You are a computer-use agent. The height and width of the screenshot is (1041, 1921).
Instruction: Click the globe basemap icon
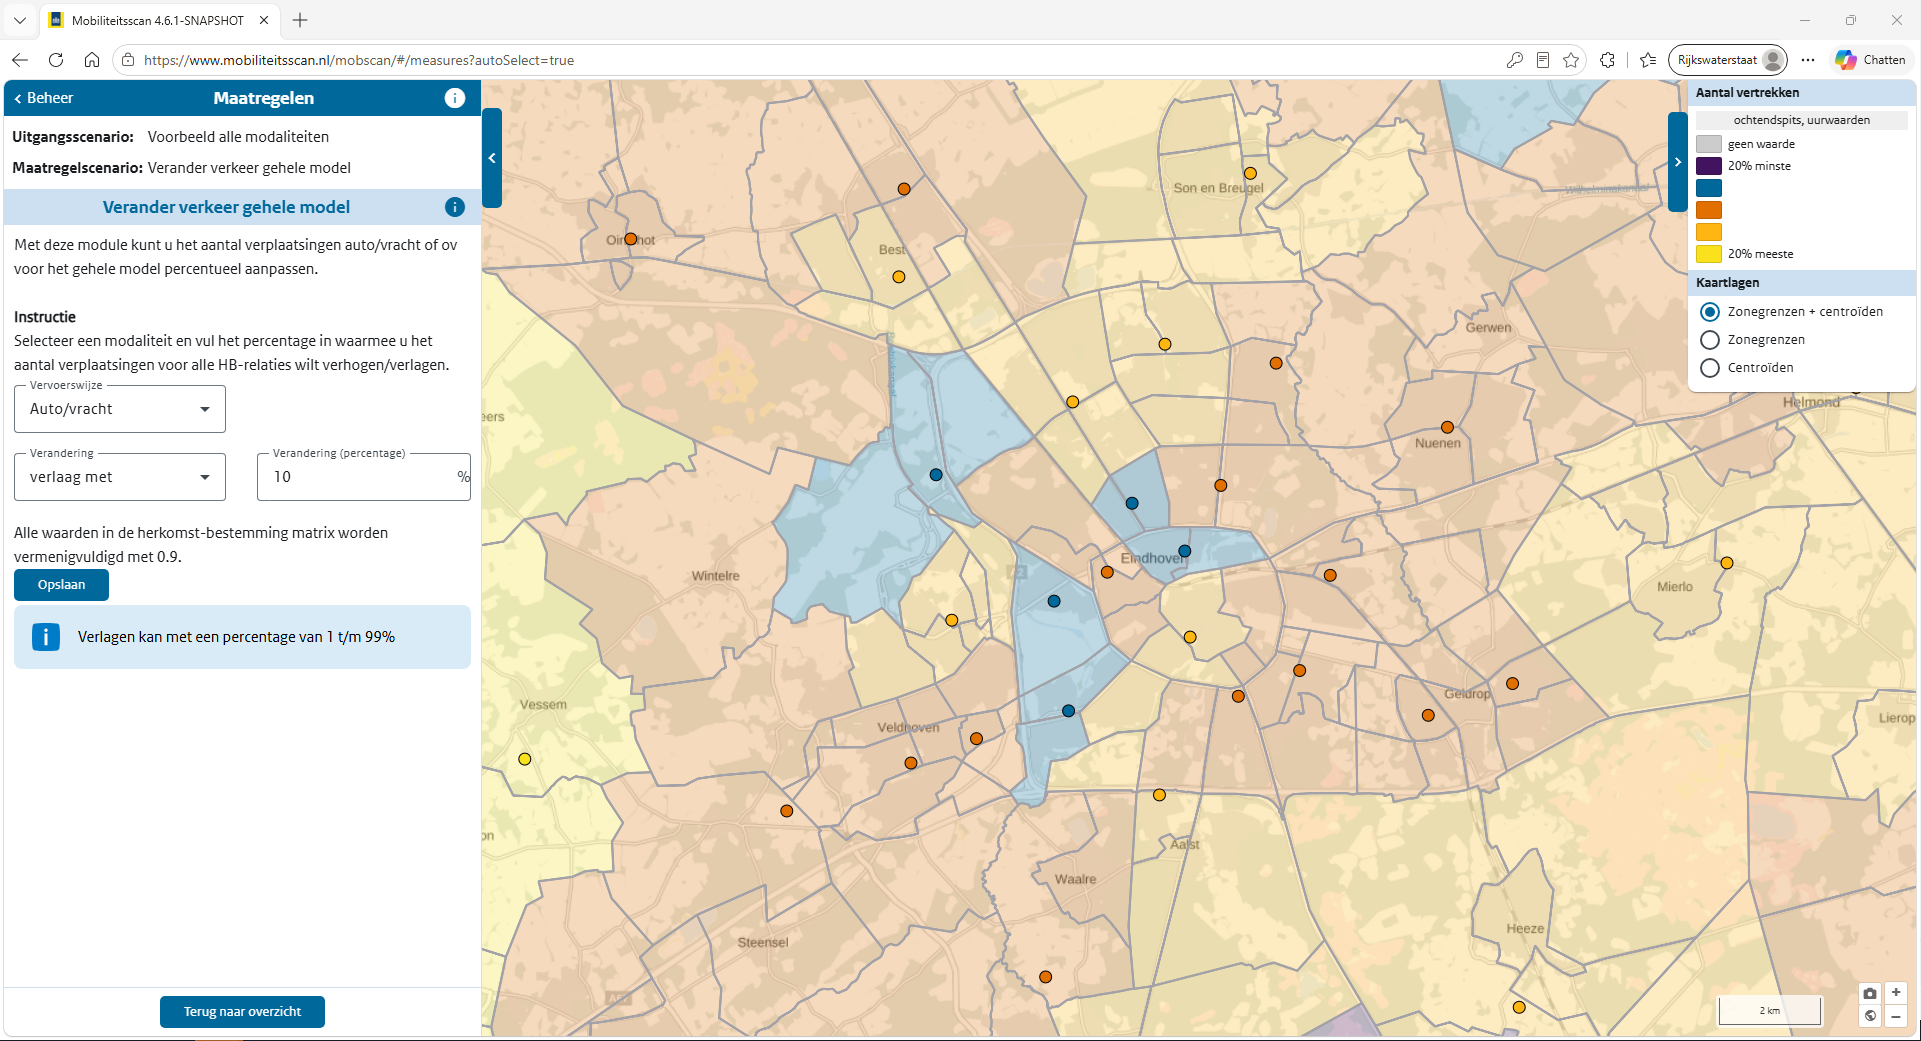pos(1870,1016)
